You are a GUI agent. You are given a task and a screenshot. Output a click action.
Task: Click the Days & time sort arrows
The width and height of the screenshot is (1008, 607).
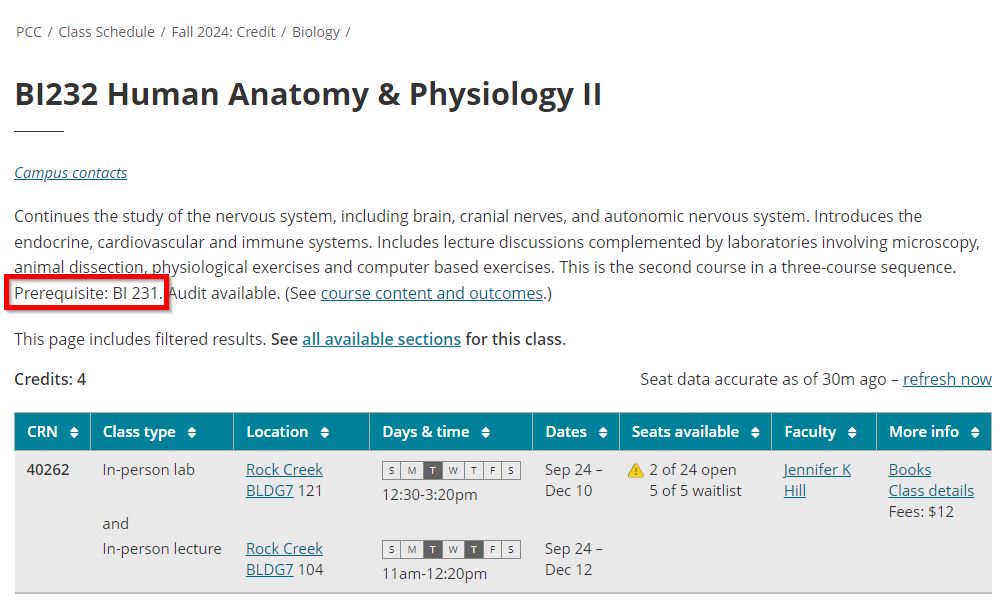pyautogui.click(x=486, y=432)
